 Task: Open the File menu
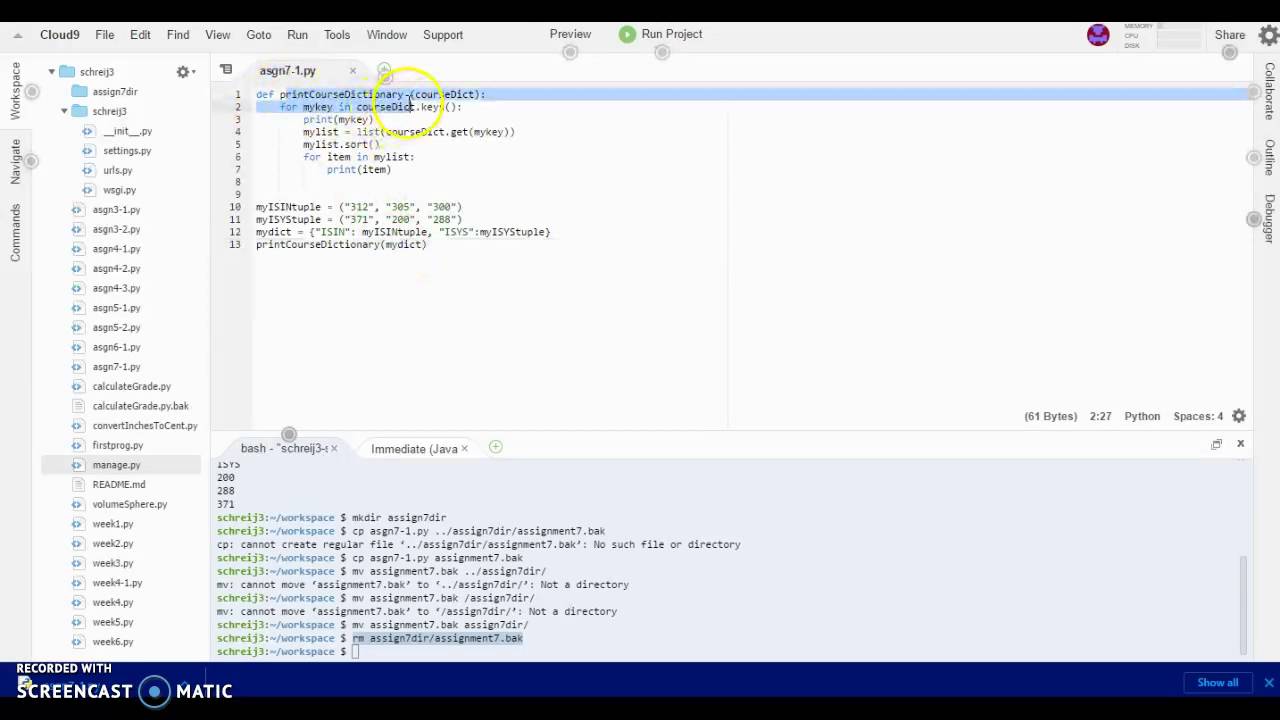tap(104, 35)
